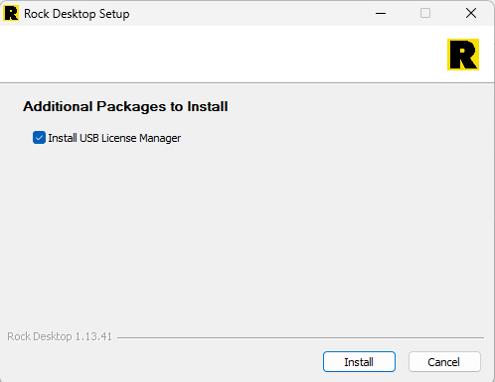The width and height of the screenshot is (495, 382).
Task: Start installation with the Install button
Action: click(x=359, y=362)
